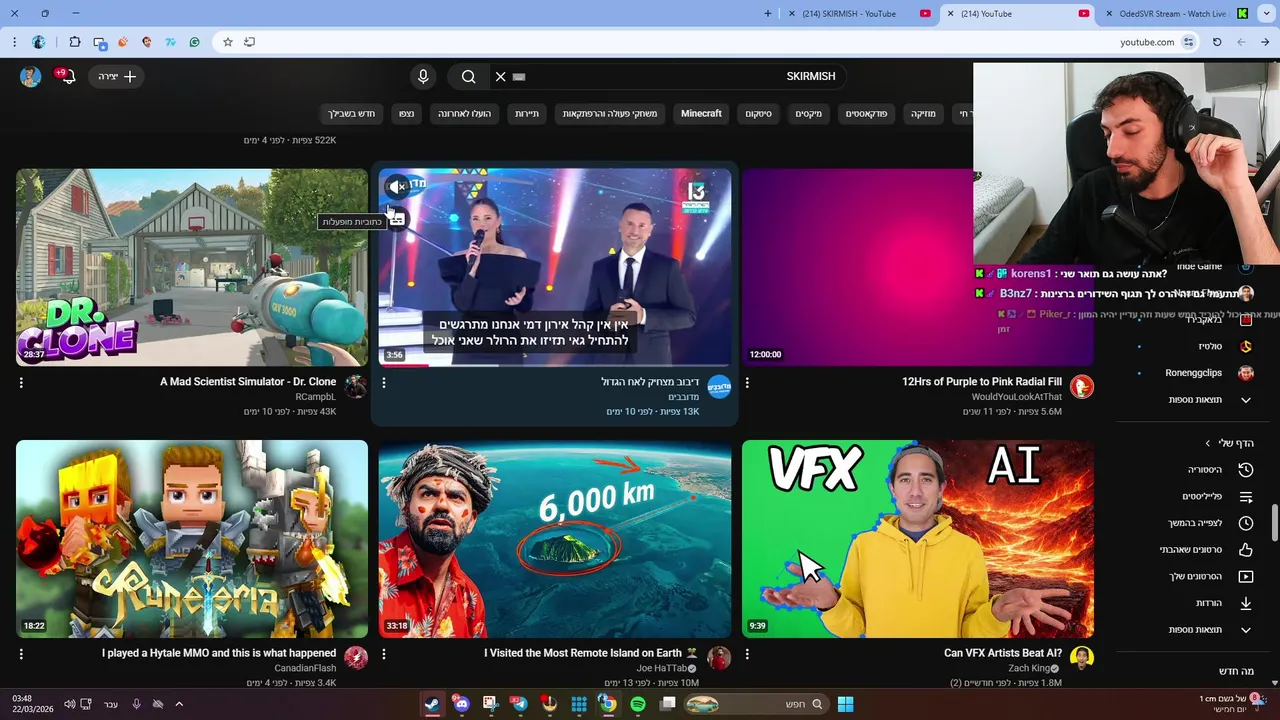Select the תיירות filter chip
Viewport: 1280px width, 720px height.
point(527,114)
